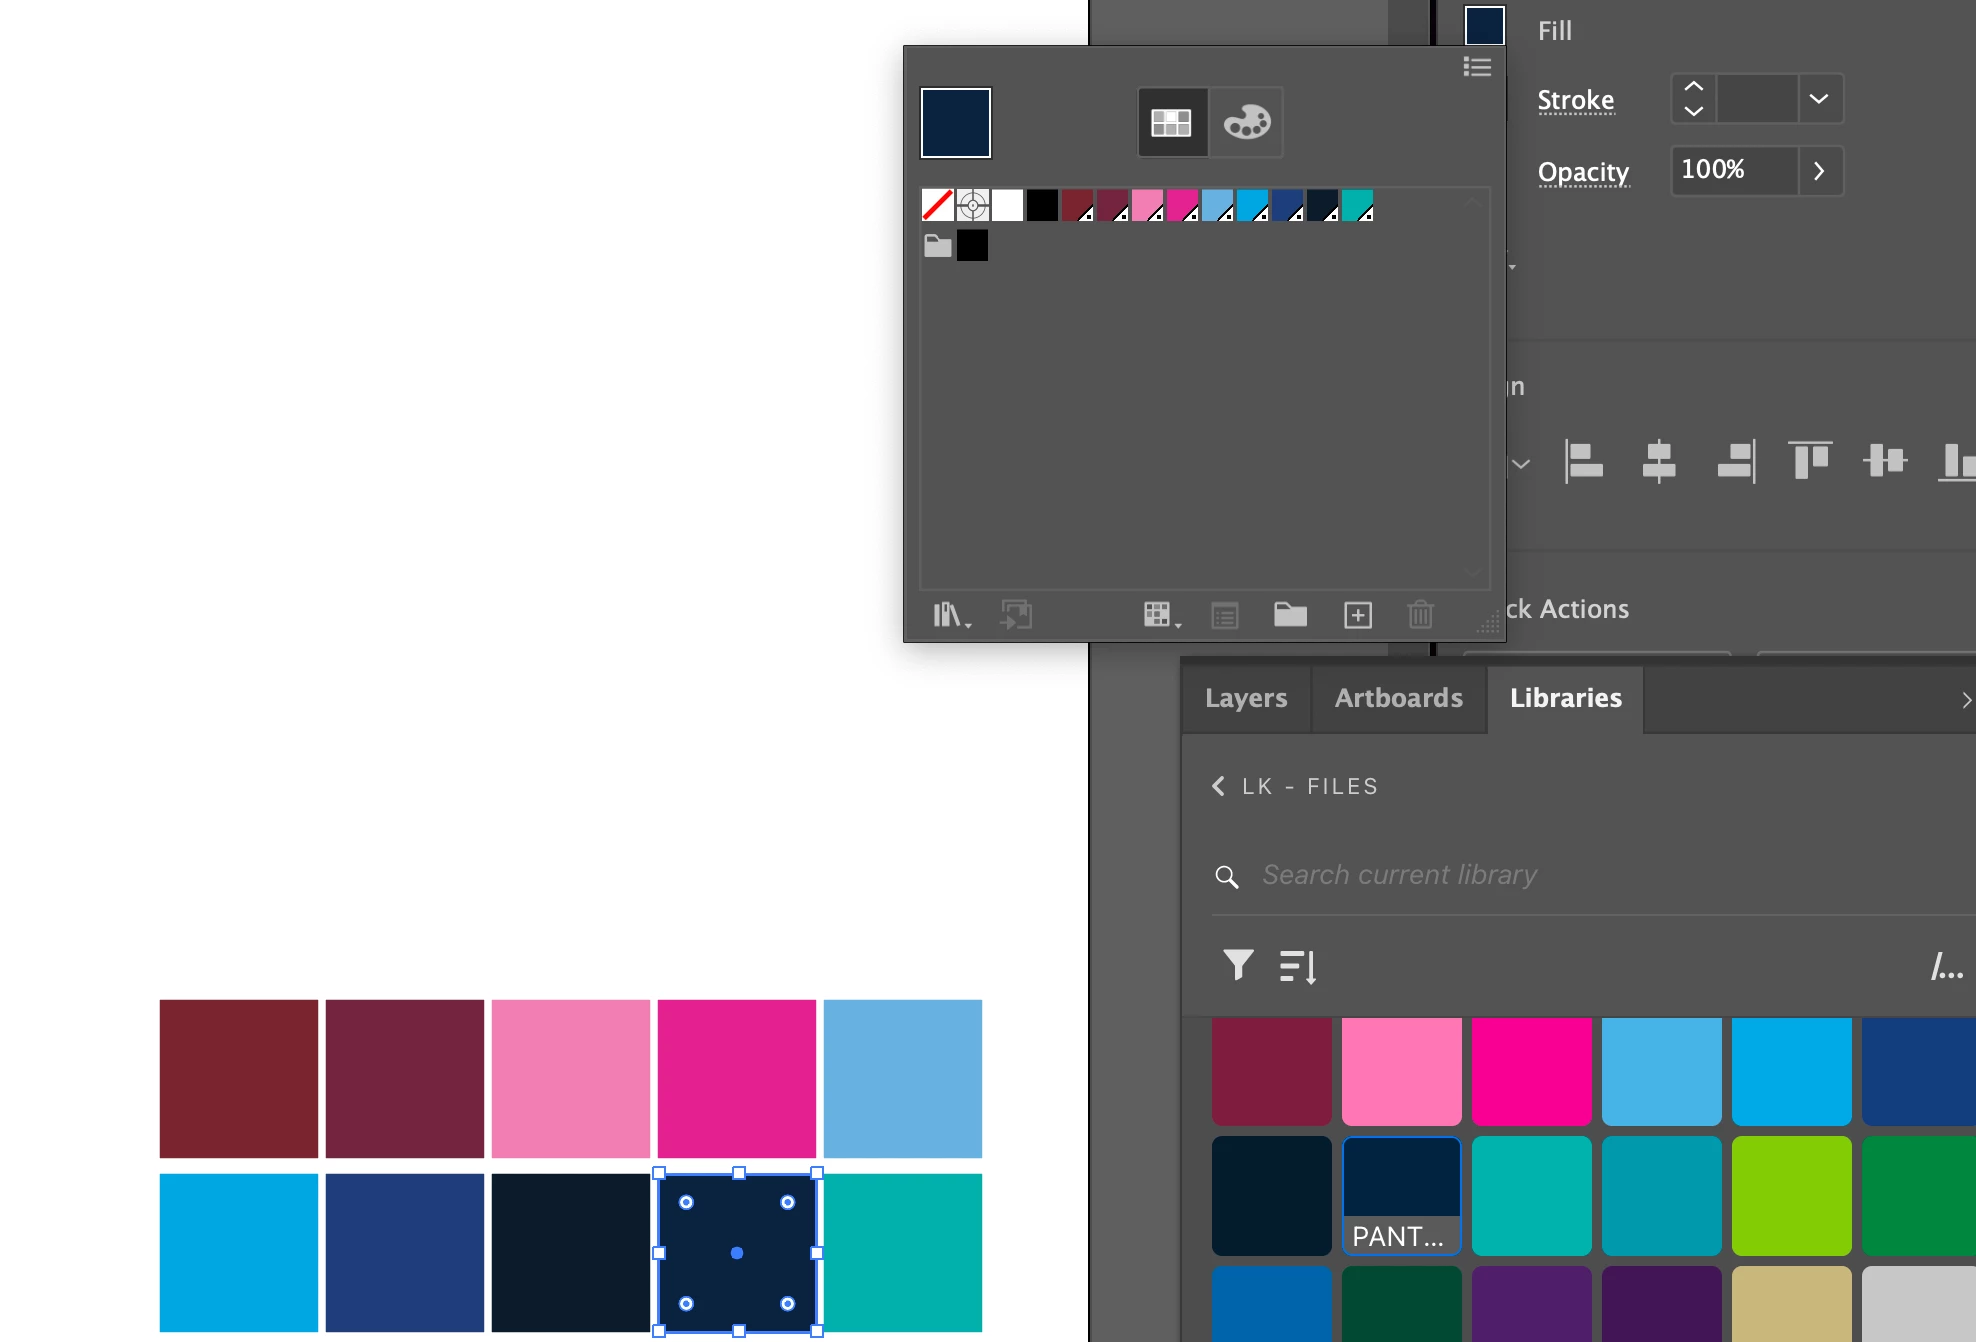
Task: Click the library sort order icon
Action: tap(1298, 966)
